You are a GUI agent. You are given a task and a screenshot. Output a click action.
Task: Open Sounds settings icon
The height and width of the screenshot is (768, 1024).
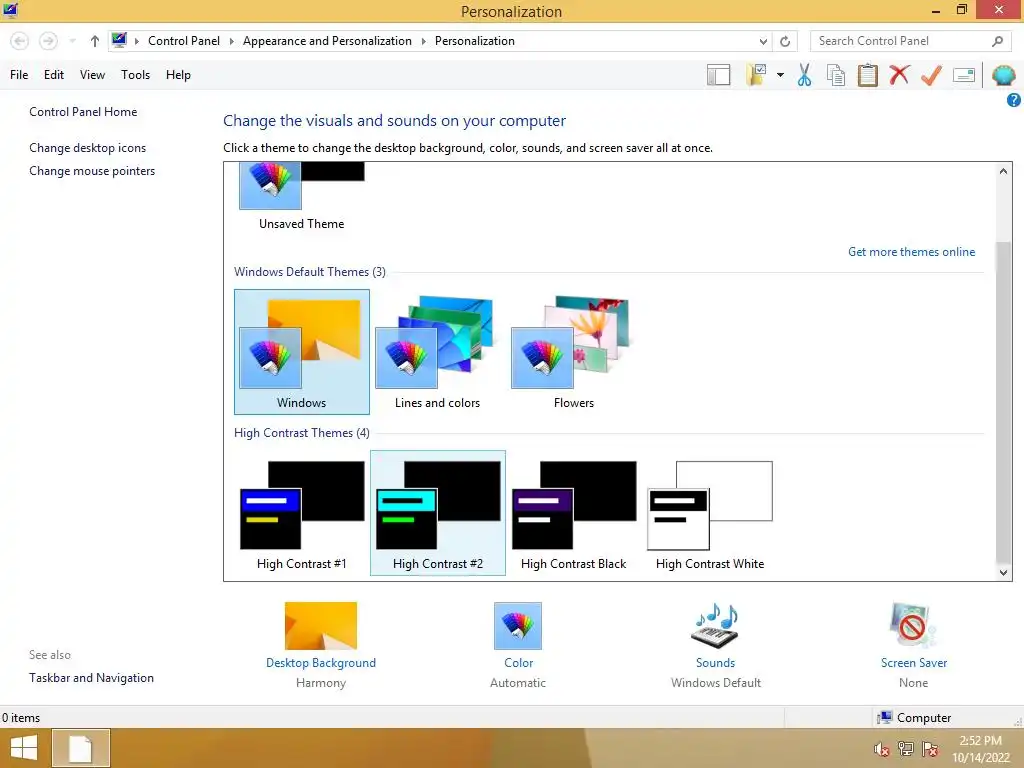715,626
